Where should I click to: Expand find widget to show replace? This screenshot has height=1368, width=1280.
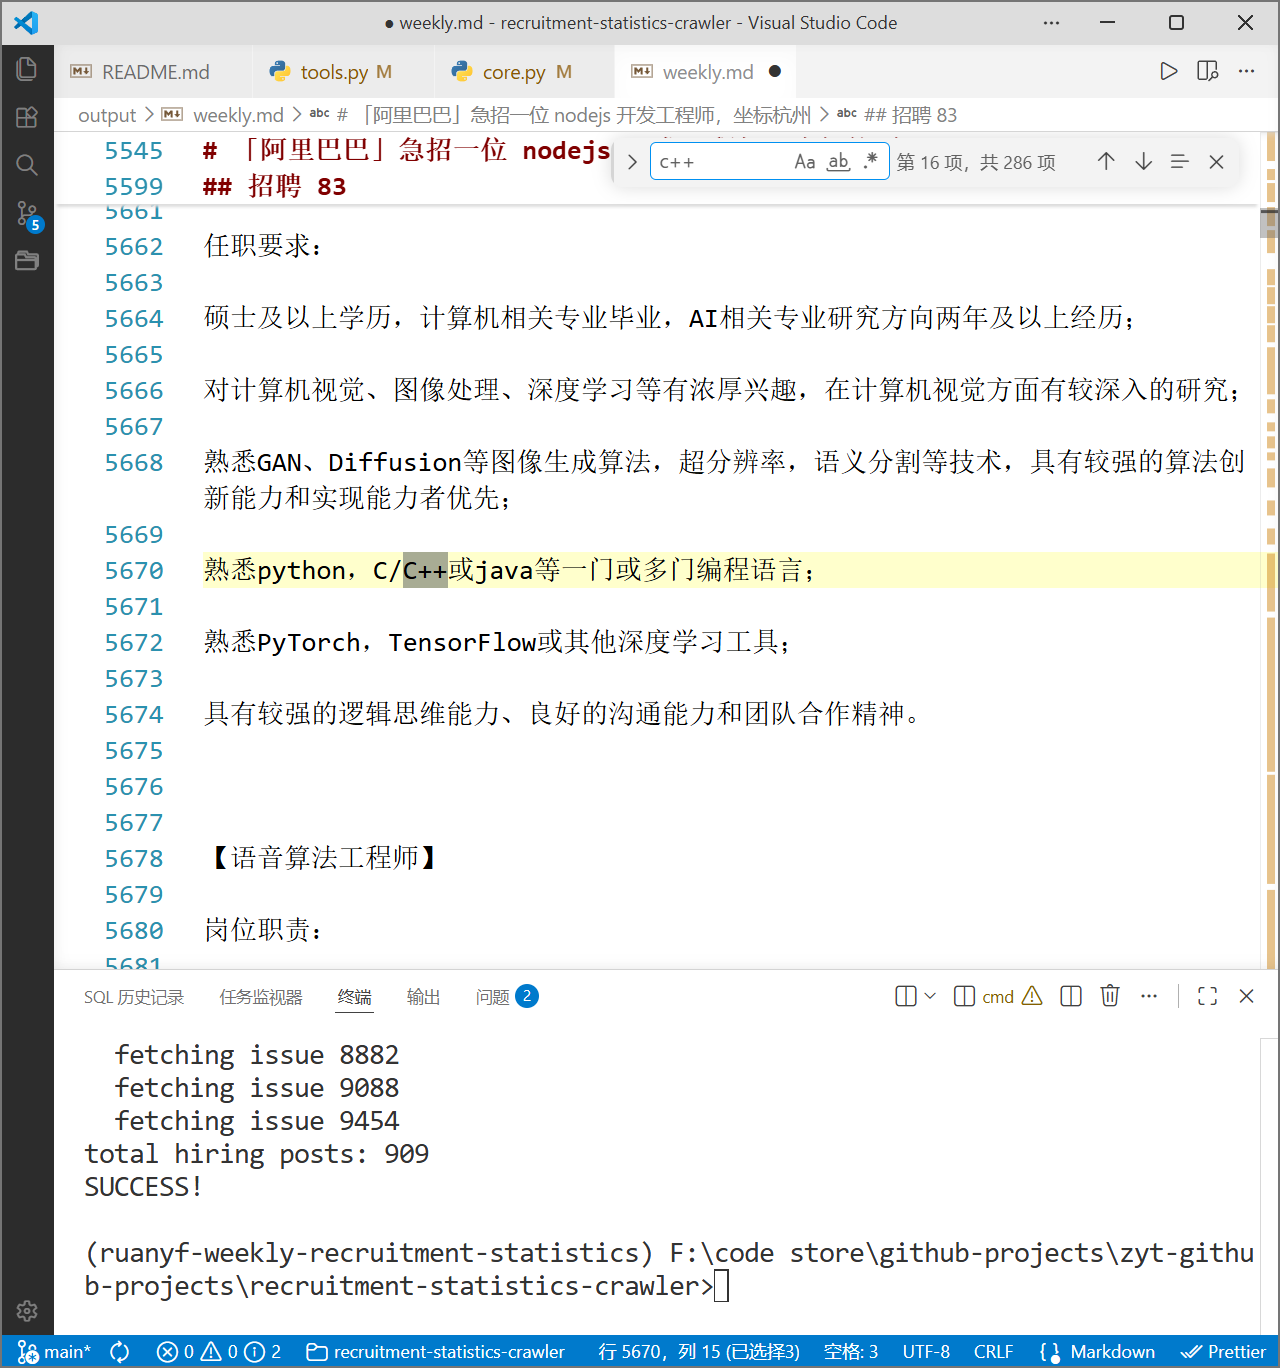[631, 161]
